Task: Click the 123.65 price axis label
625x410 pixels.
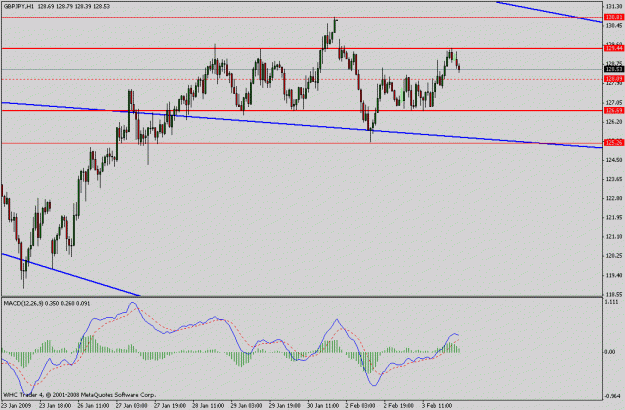Action: pyautogui.click(x=615, y=179)
